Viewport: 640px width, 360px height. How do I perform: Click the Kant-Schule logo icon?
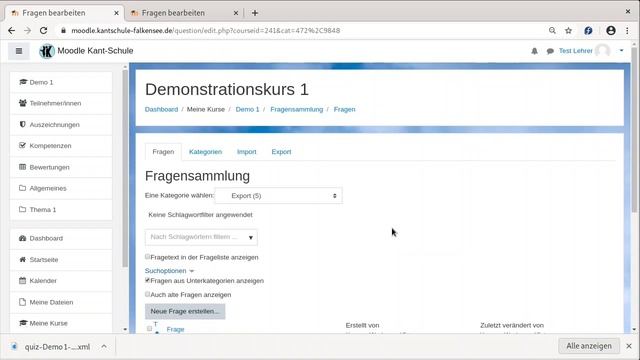47,51
